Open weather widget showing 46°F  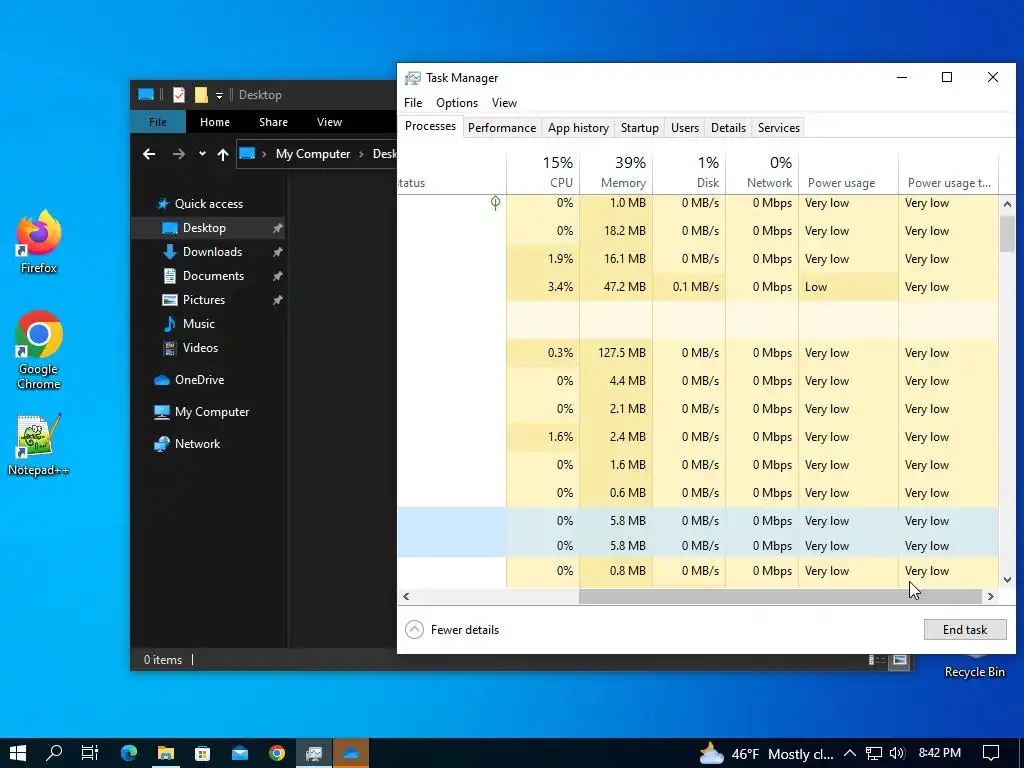point(766,754)
